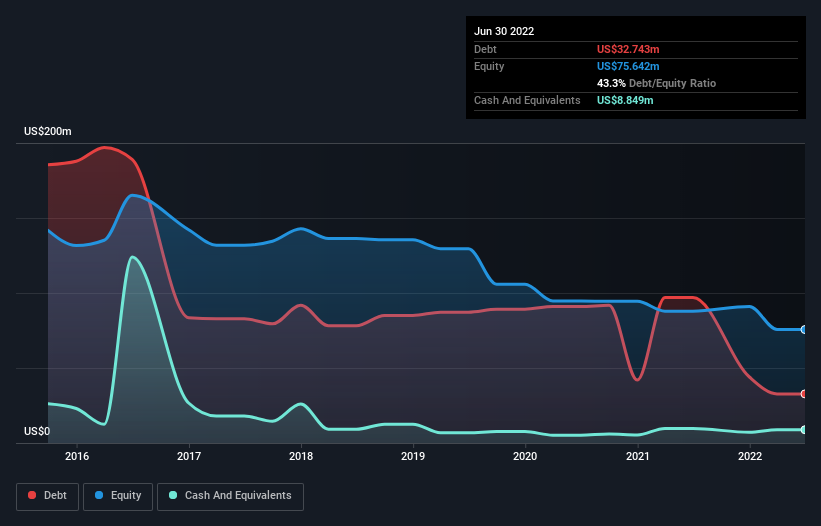
Task: Click the teal Cash endpoint marker
Action: click(804, 430)
